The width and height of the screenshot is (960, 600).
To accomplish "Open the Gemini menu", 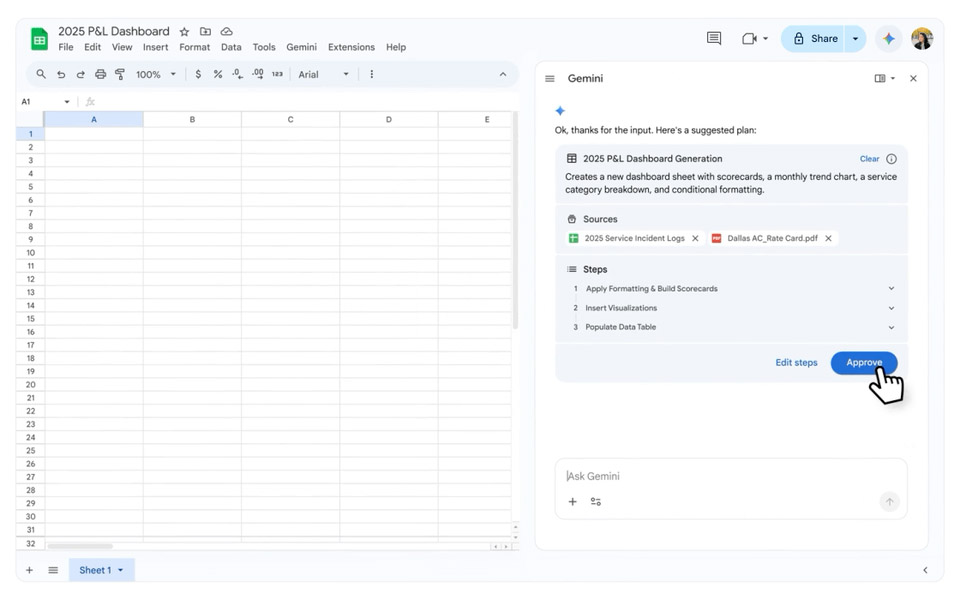I will point(301,47).
